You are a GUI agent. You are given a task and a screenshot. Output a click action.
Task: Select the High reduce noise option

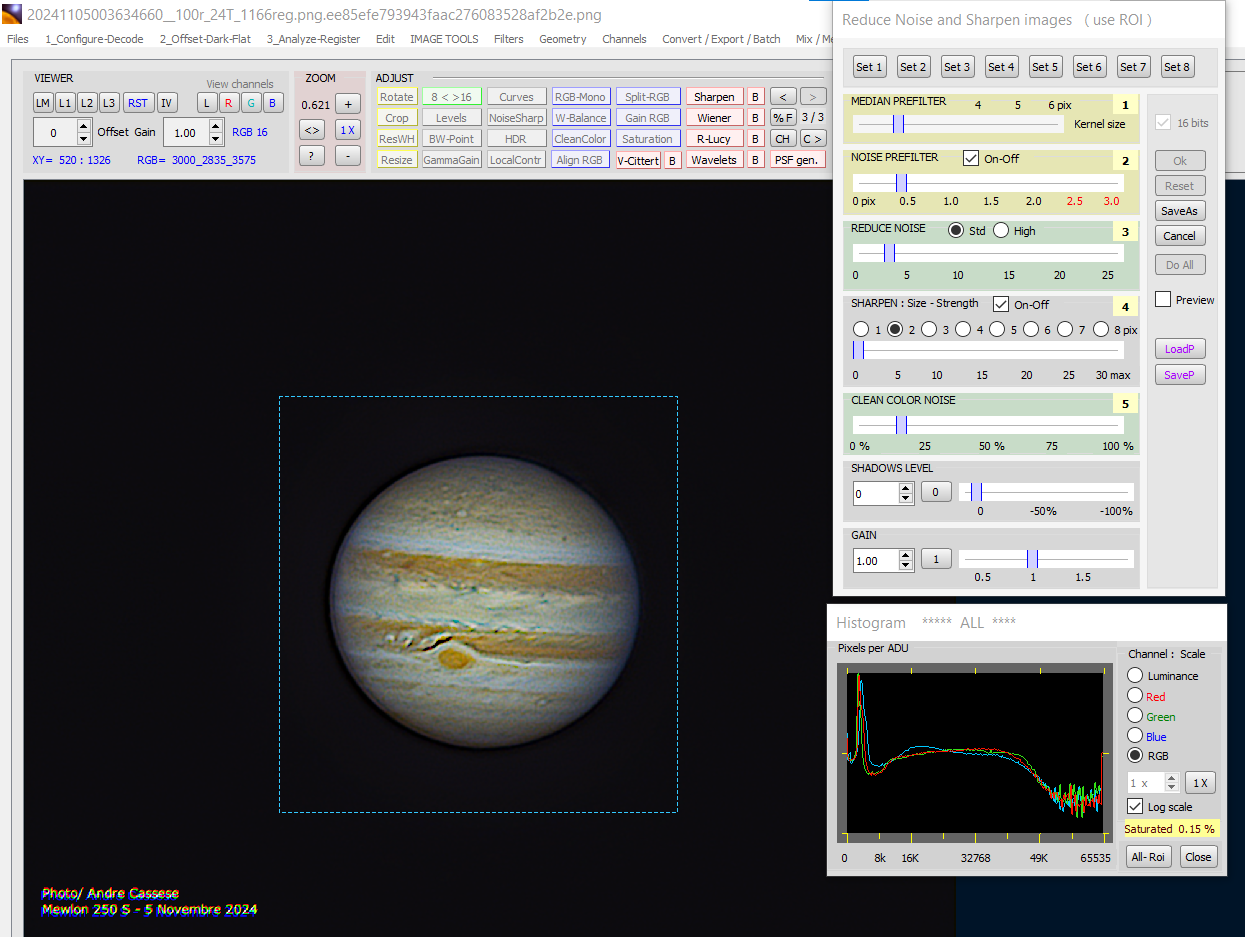(x=1001, y=231)
